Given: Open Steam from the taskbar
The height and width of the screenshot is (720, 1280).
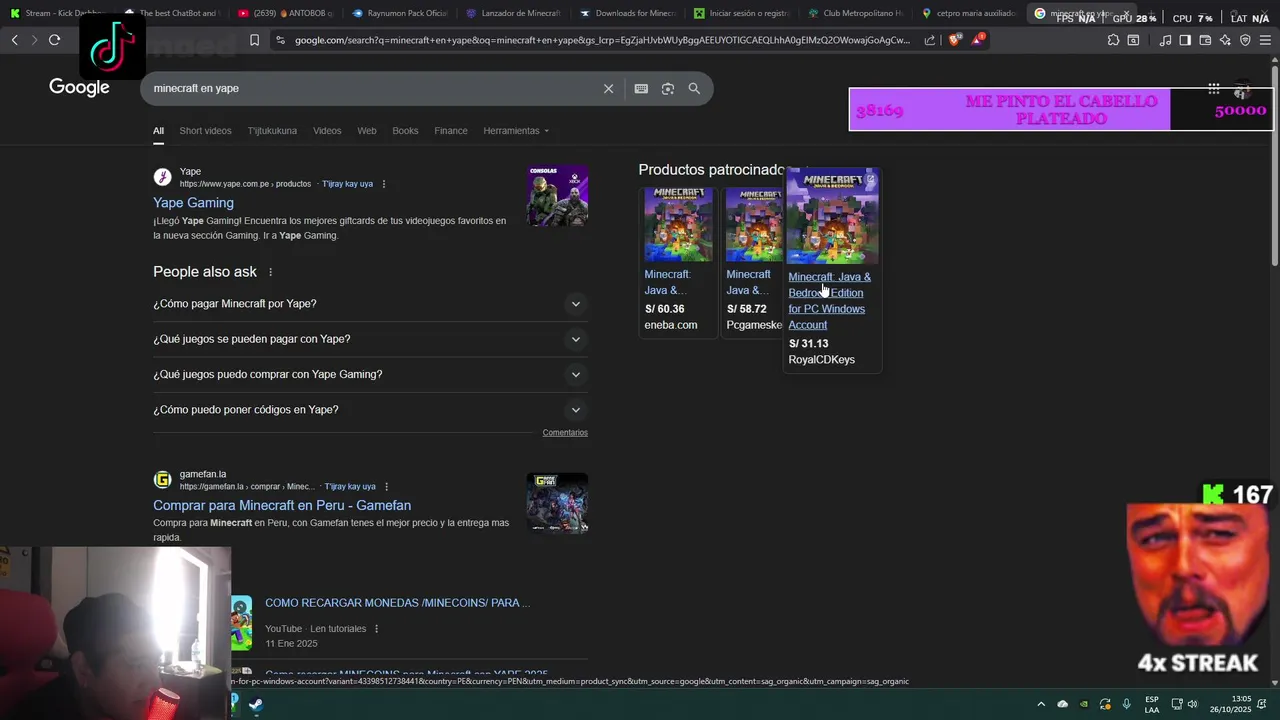Looking at the screenshot, I should click(256, 704).
